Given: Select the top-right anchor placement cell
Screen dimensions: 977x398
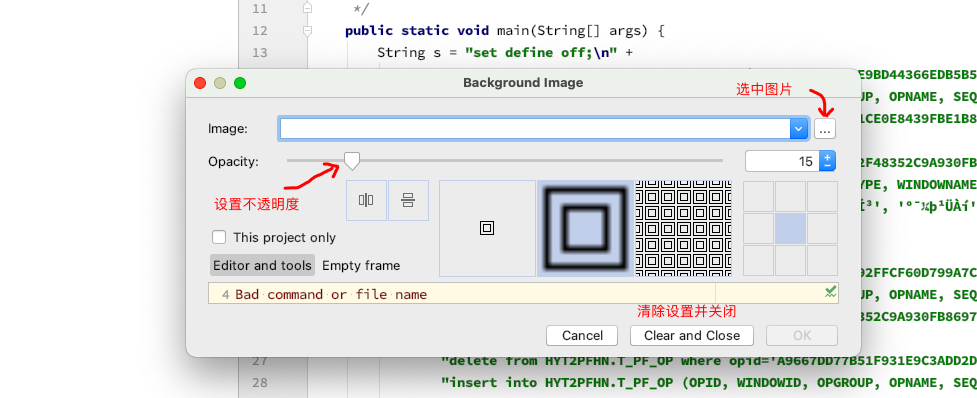Looking at the screenshot, I should (x=822, y=197).
